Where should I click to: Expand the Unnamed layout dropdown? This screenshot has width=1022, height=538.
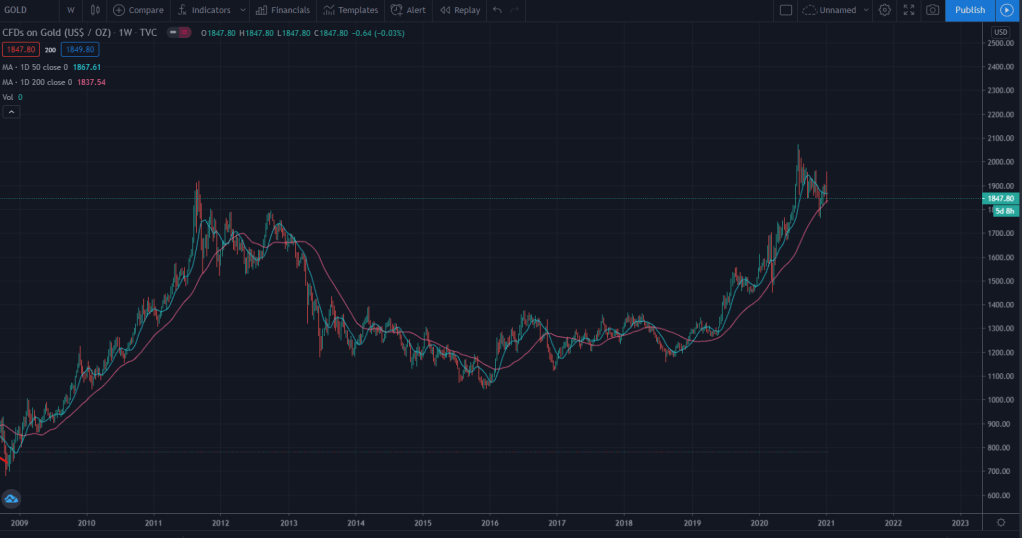[x=865, y=10]
